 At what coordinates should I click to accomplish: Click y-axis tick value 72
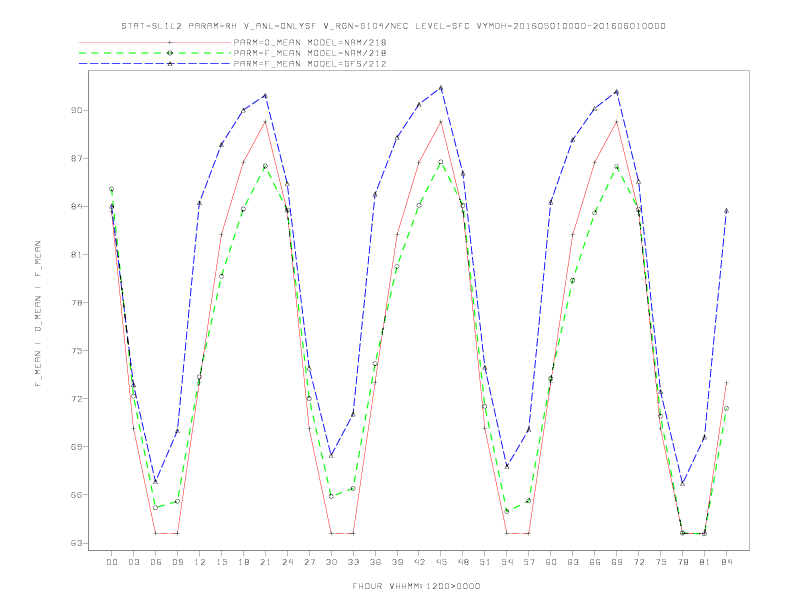tap(77, 398)
